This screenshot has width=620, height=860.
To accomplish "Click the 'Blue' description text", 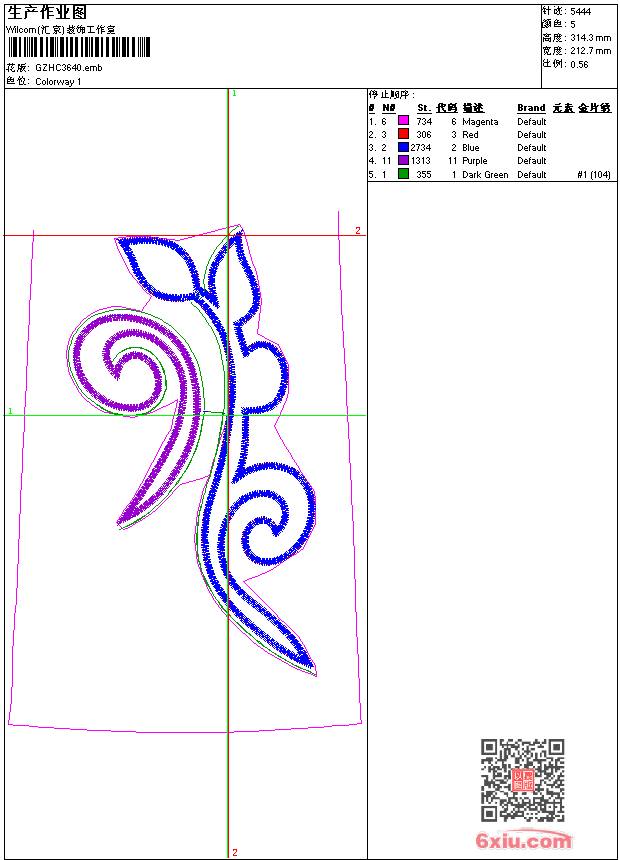I will pyautogui.click(x=471, y=148).
